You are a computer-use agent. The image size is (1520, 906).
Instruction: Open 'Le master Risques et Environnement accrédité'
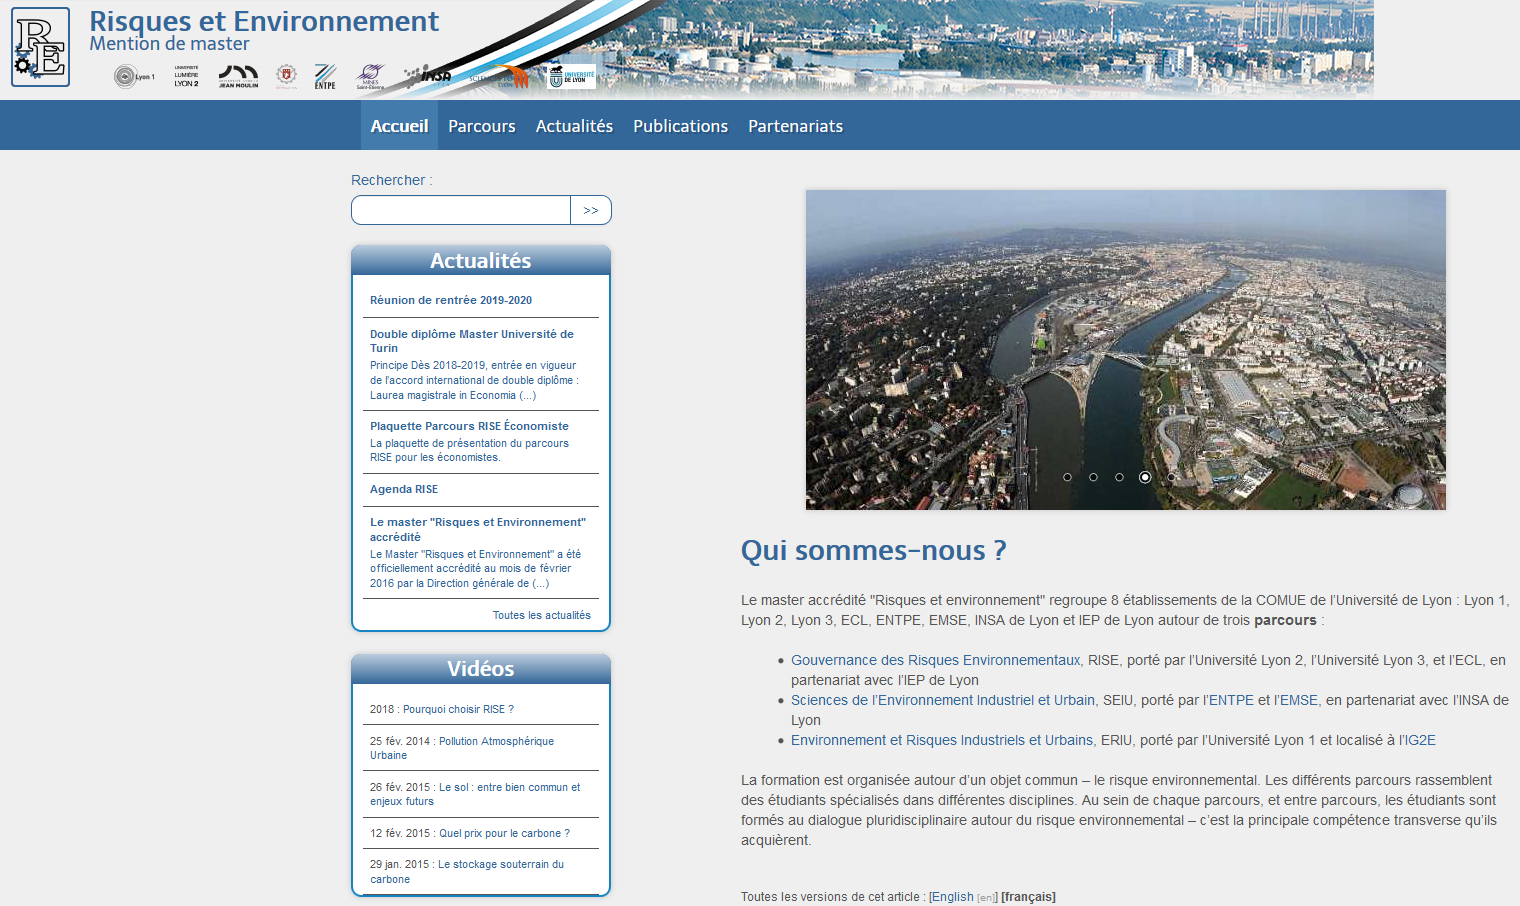coord(478,529)
